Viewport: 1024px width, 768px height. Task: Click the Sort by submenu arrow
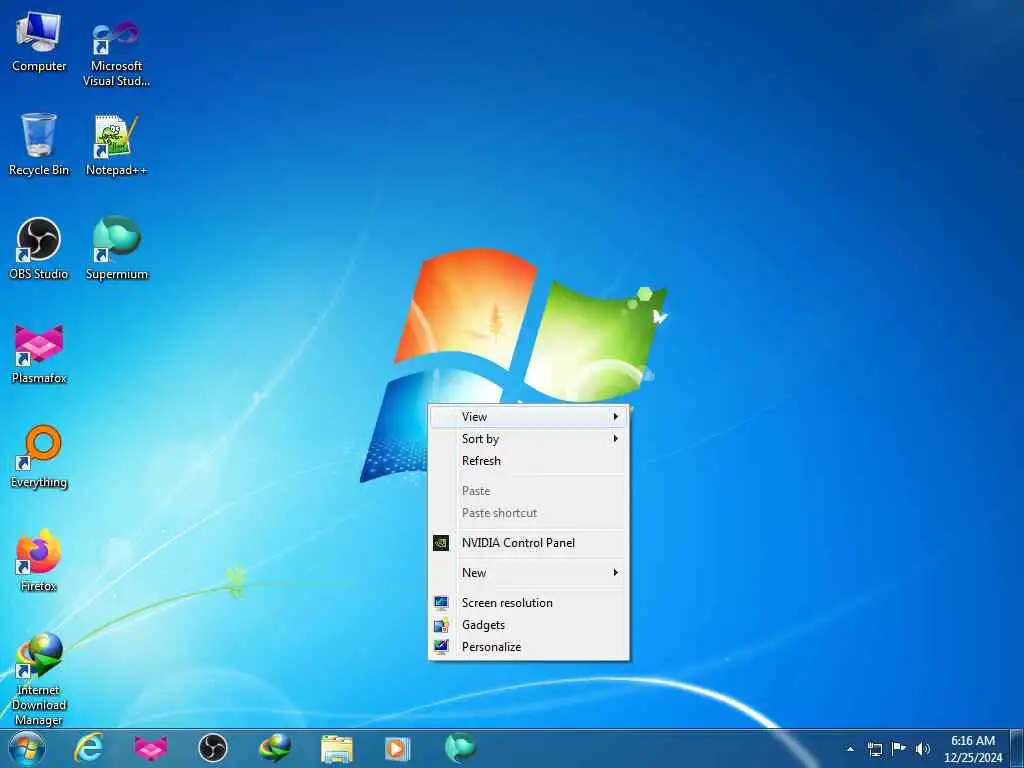[x=615, y=439]
